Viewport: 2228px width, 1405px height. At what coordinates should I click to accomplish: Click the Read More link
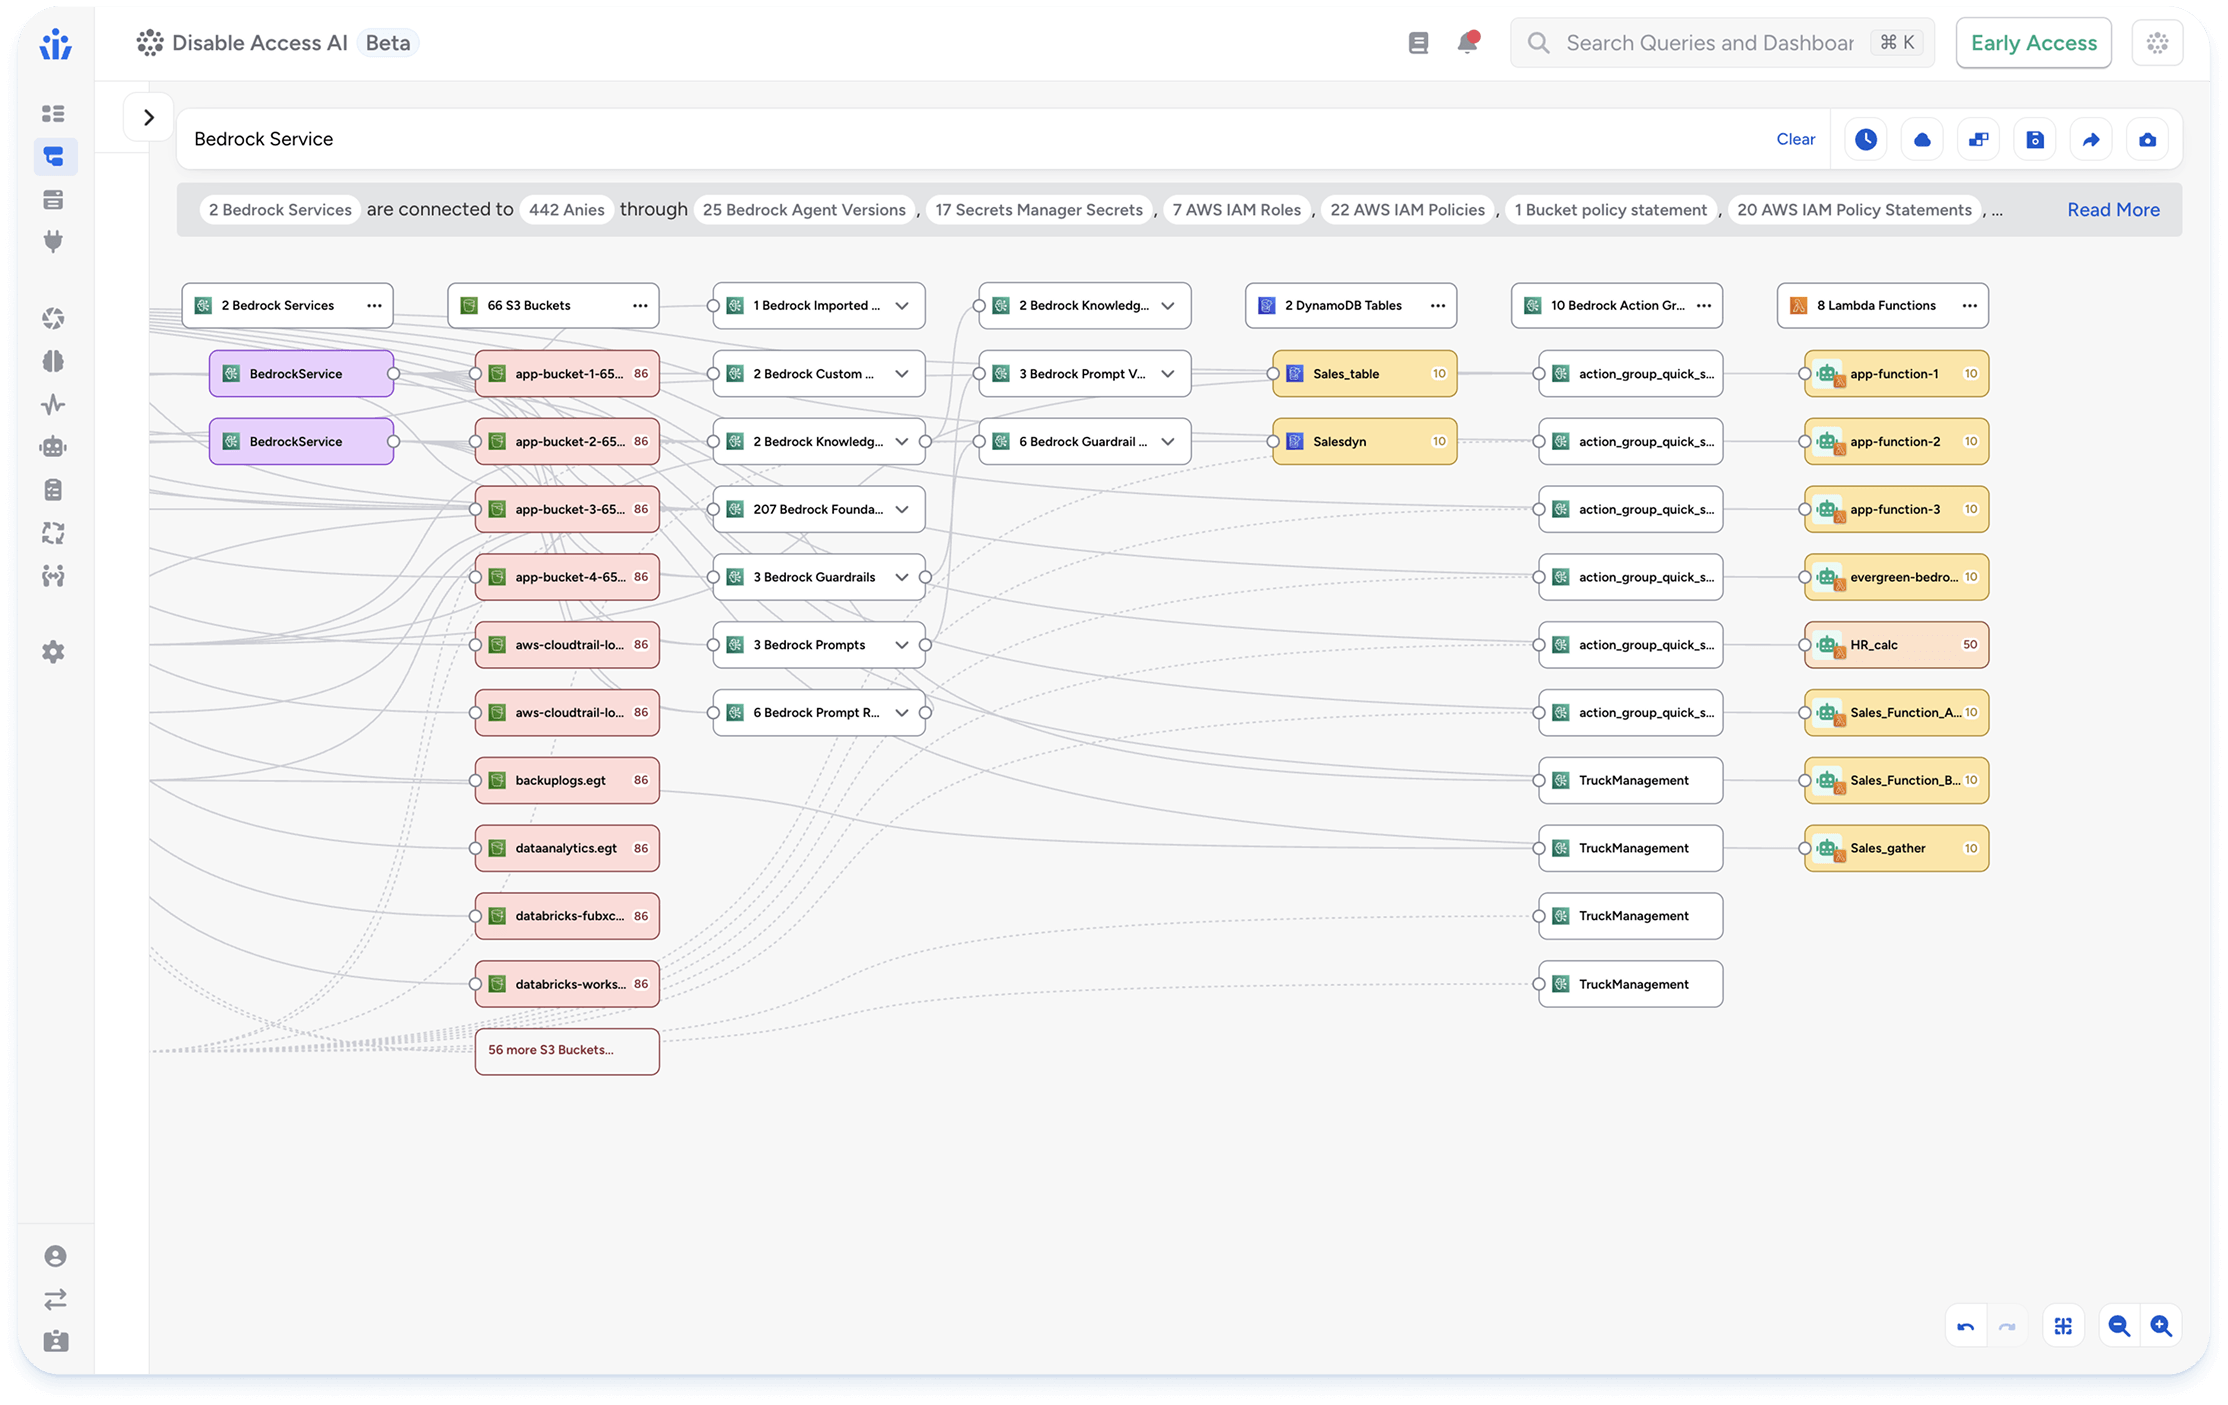point(2113,210)
